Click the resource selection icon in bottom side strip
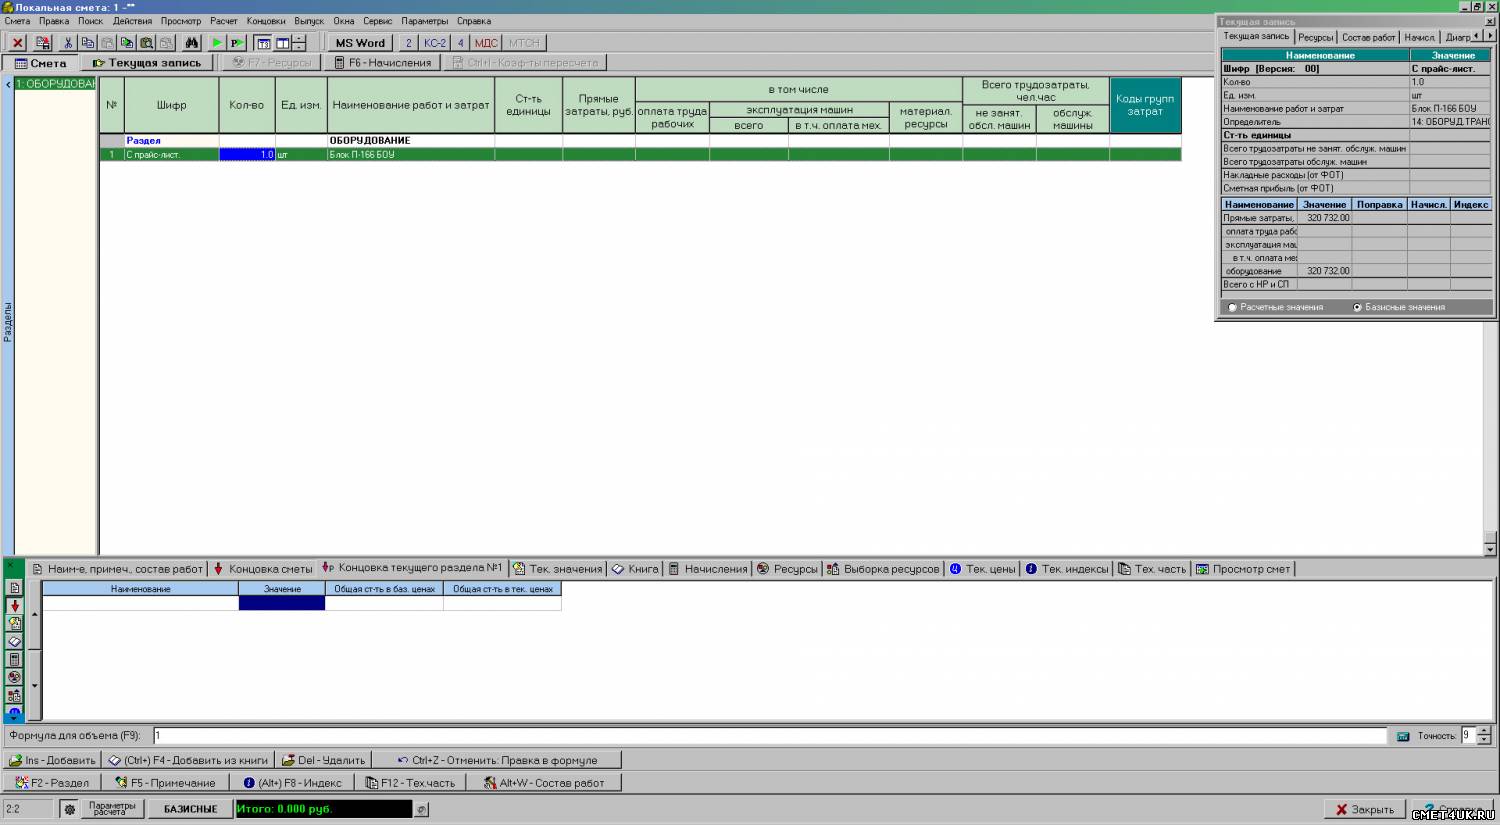The height and width of the screenshot is (825, 1500). point(14,695)
